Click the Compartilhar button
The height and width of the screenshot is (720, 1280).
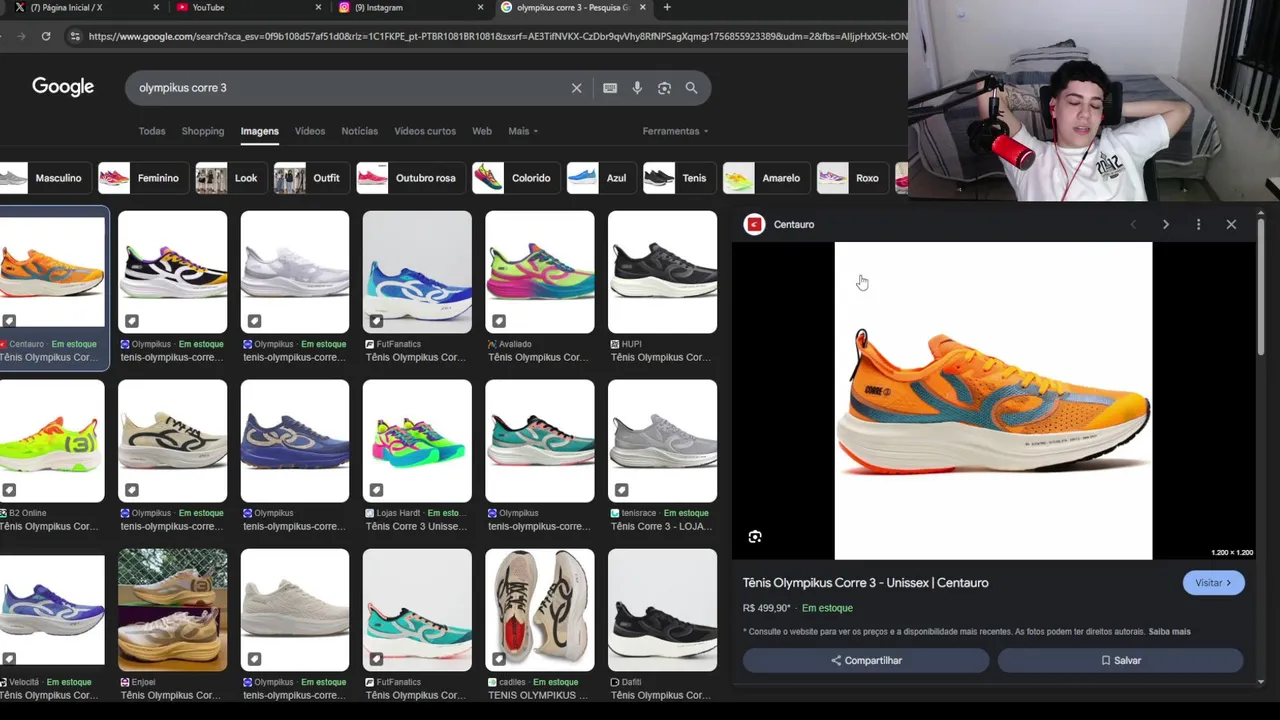click(866, 660)
